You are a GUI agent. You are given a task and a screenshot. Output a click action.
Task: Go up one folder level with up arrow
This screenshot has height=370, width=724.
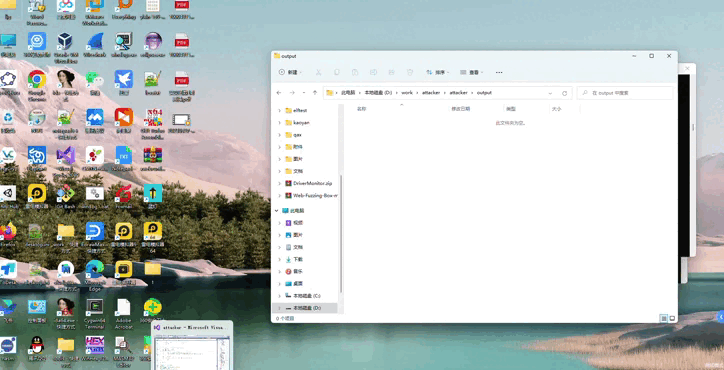tap(315, 93)
